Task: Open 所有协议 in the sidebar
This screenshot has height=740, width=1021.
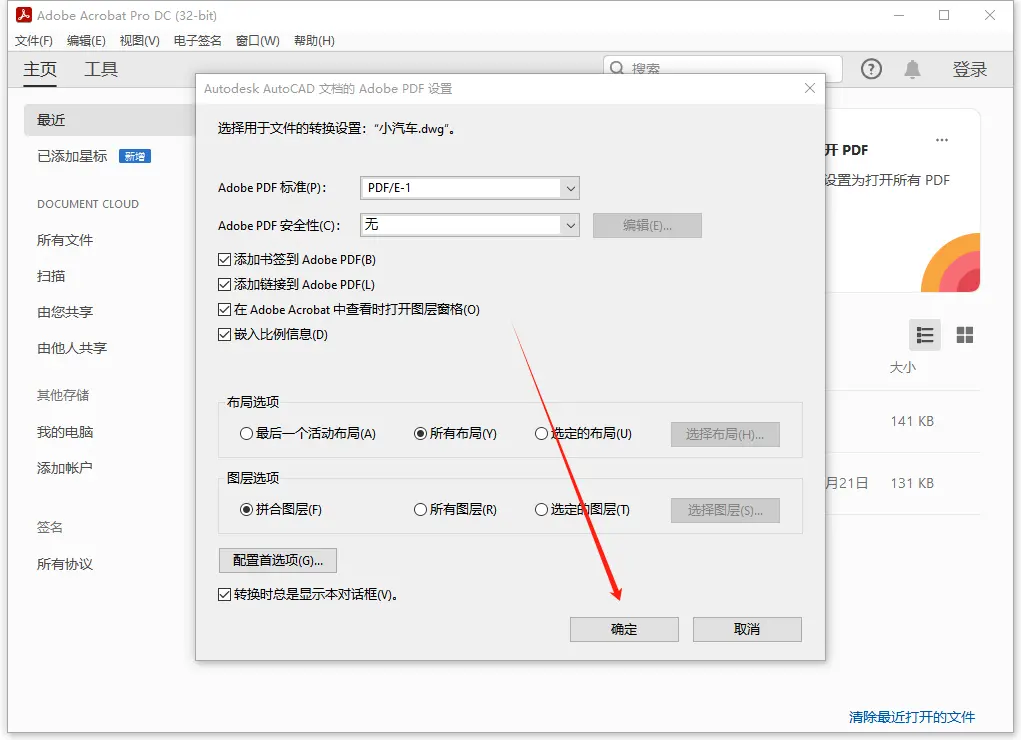Action: pos(65,564)
